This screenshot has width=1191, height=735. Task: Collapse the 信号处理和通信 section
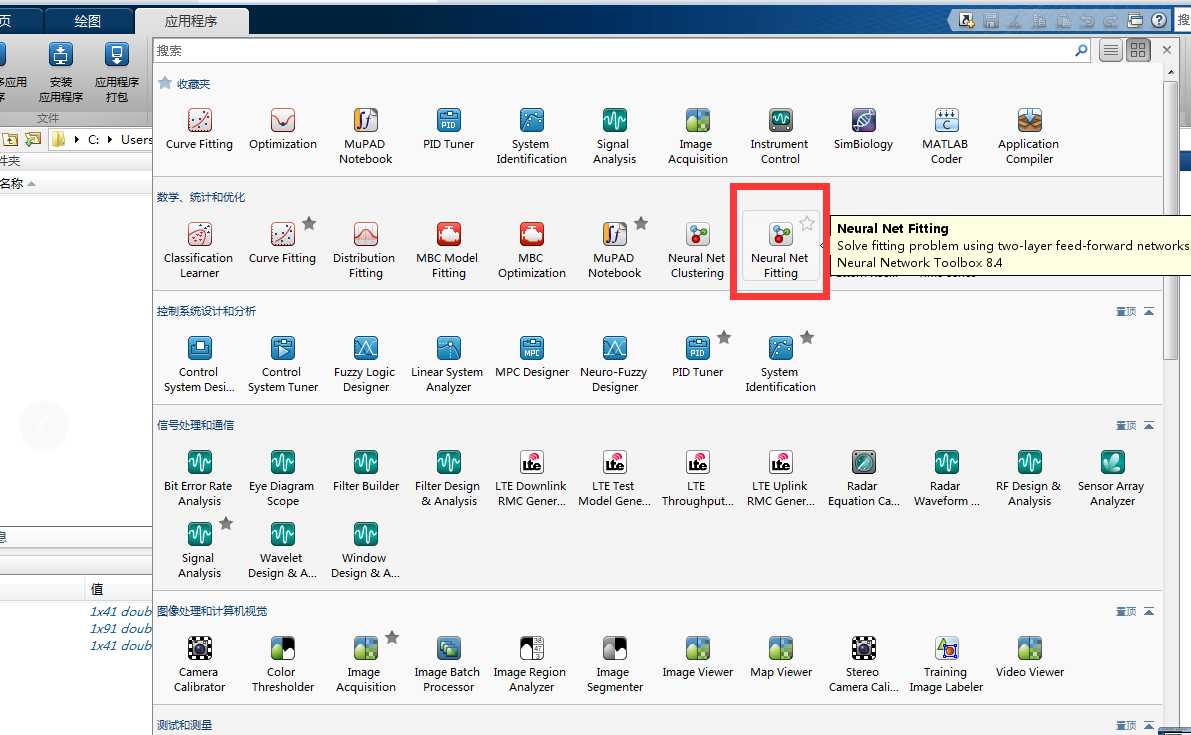click(1148, 425)
